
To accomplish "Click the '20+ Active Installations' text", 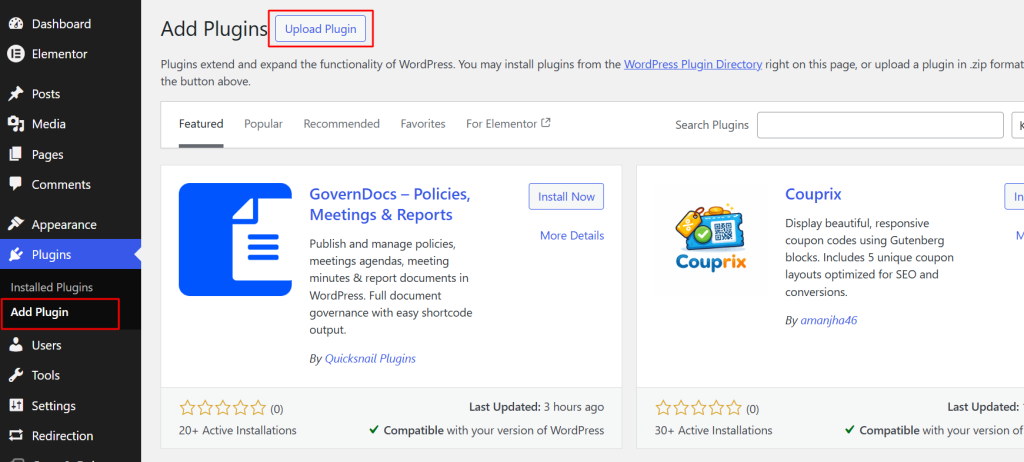I will tap(238, 430).
